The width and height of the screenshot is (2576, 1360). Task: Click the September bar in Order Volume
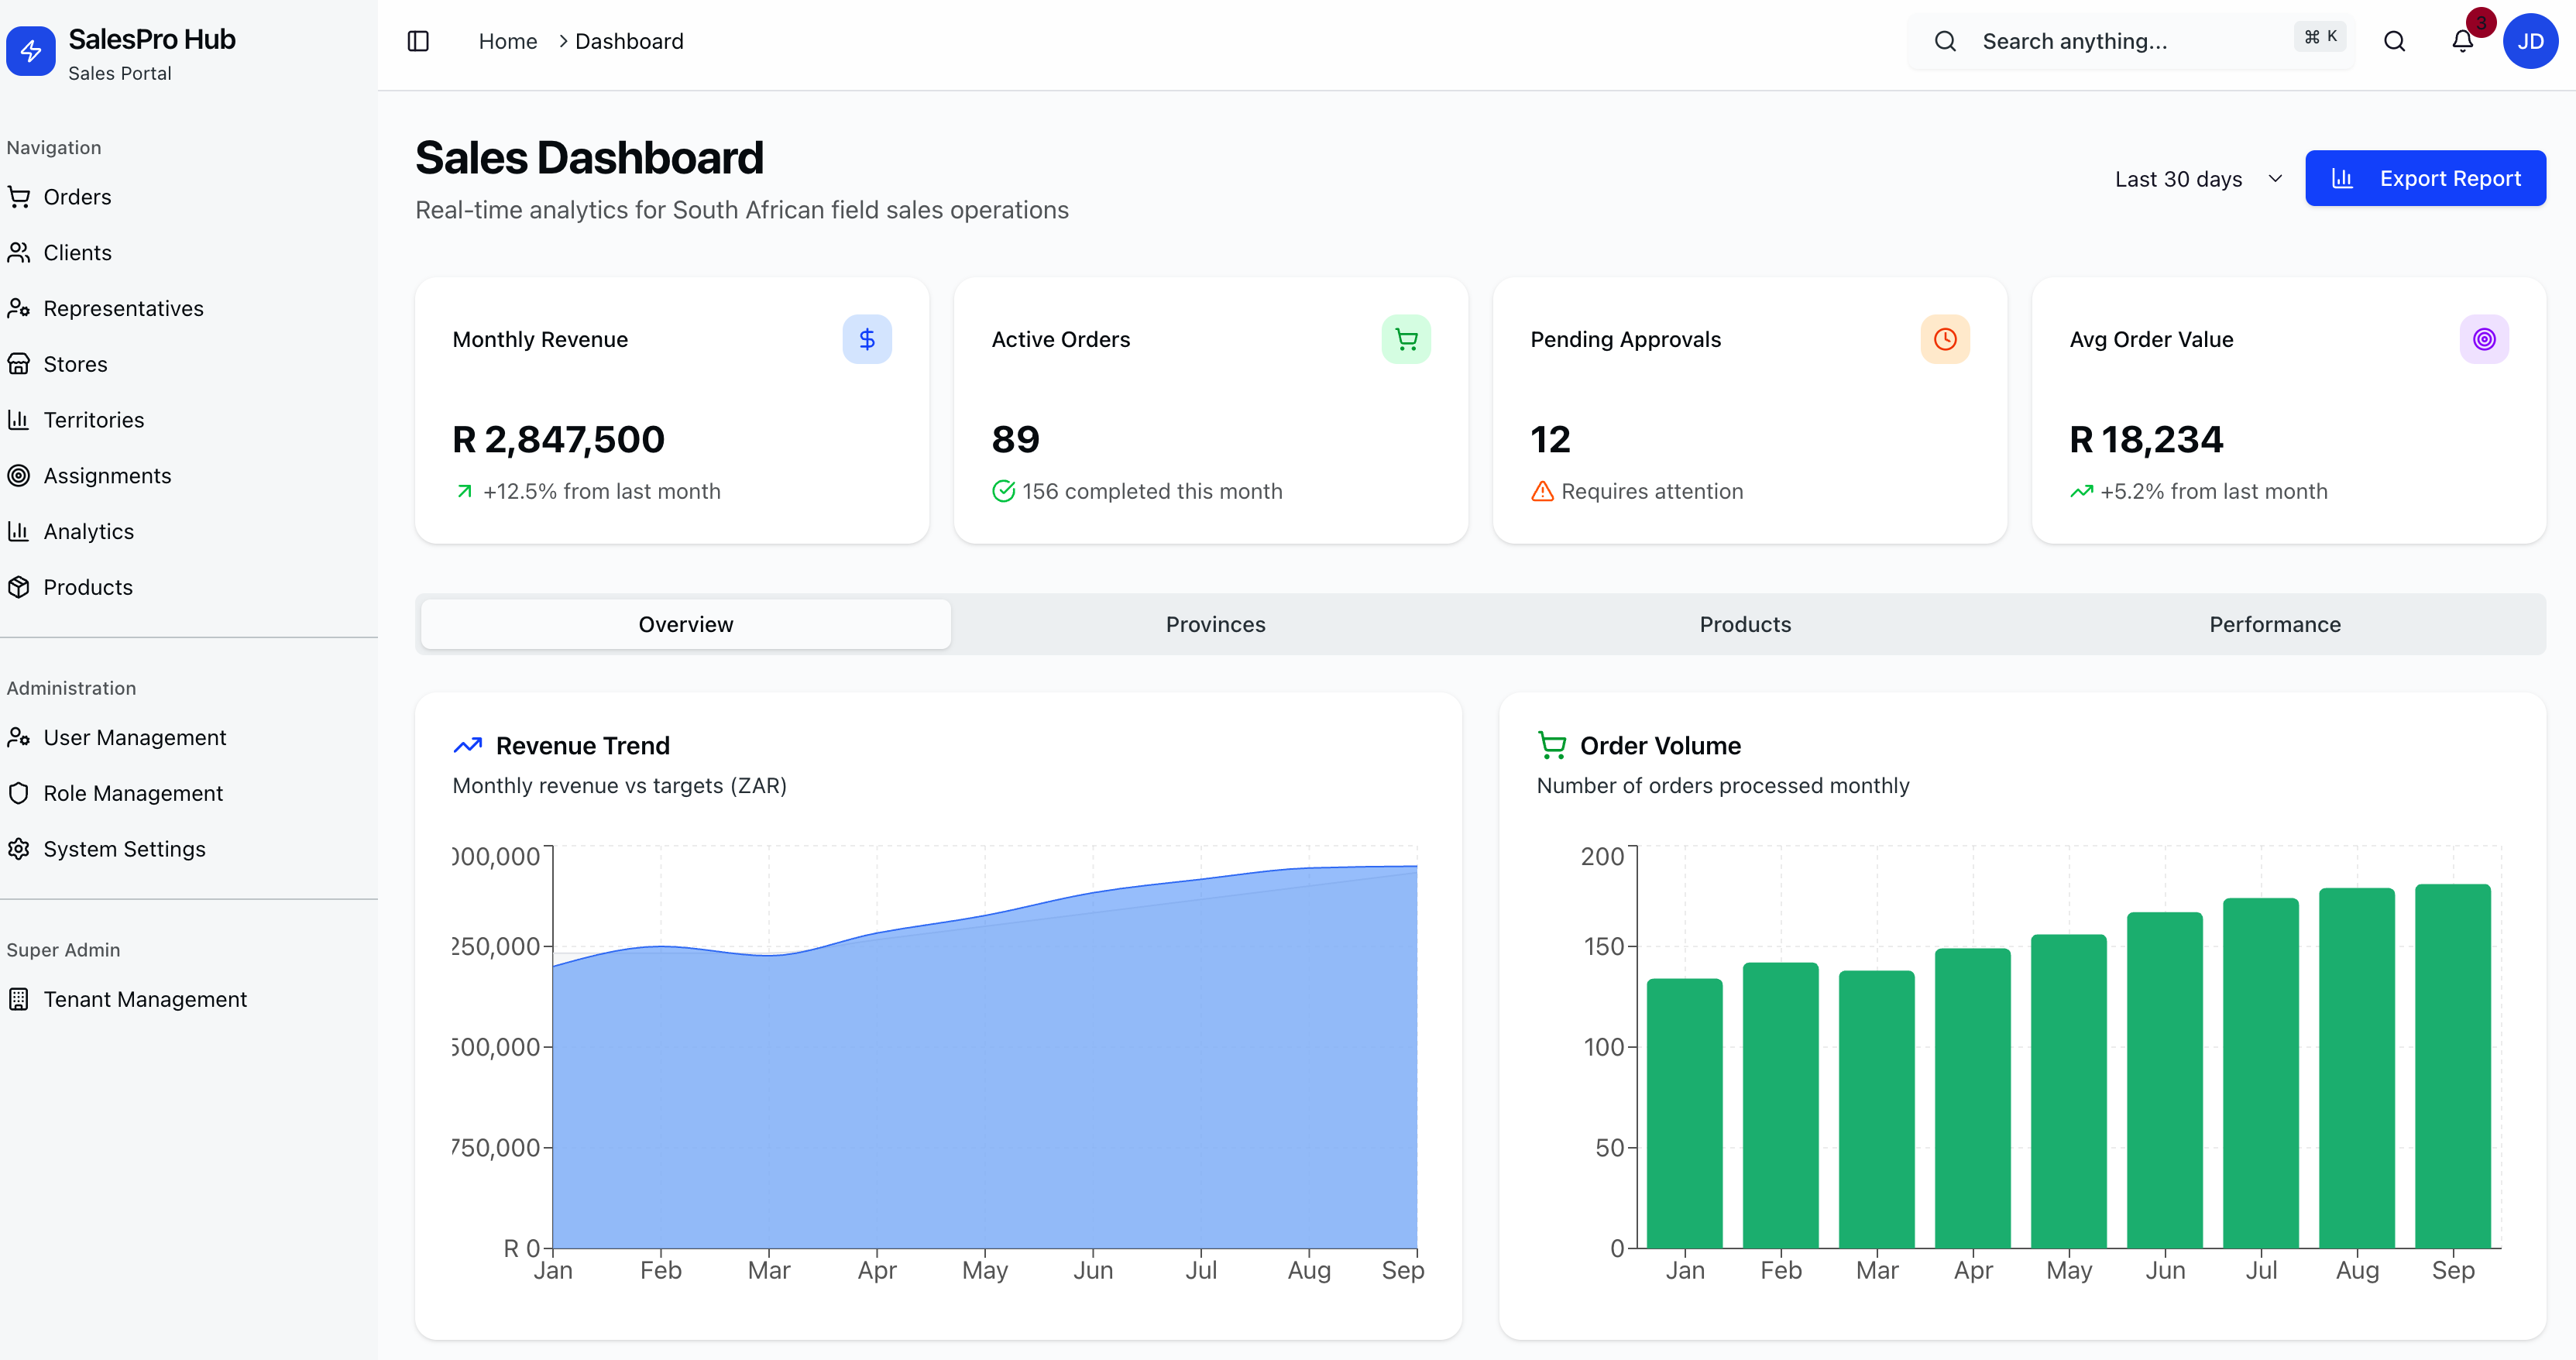[2452, 1065]
